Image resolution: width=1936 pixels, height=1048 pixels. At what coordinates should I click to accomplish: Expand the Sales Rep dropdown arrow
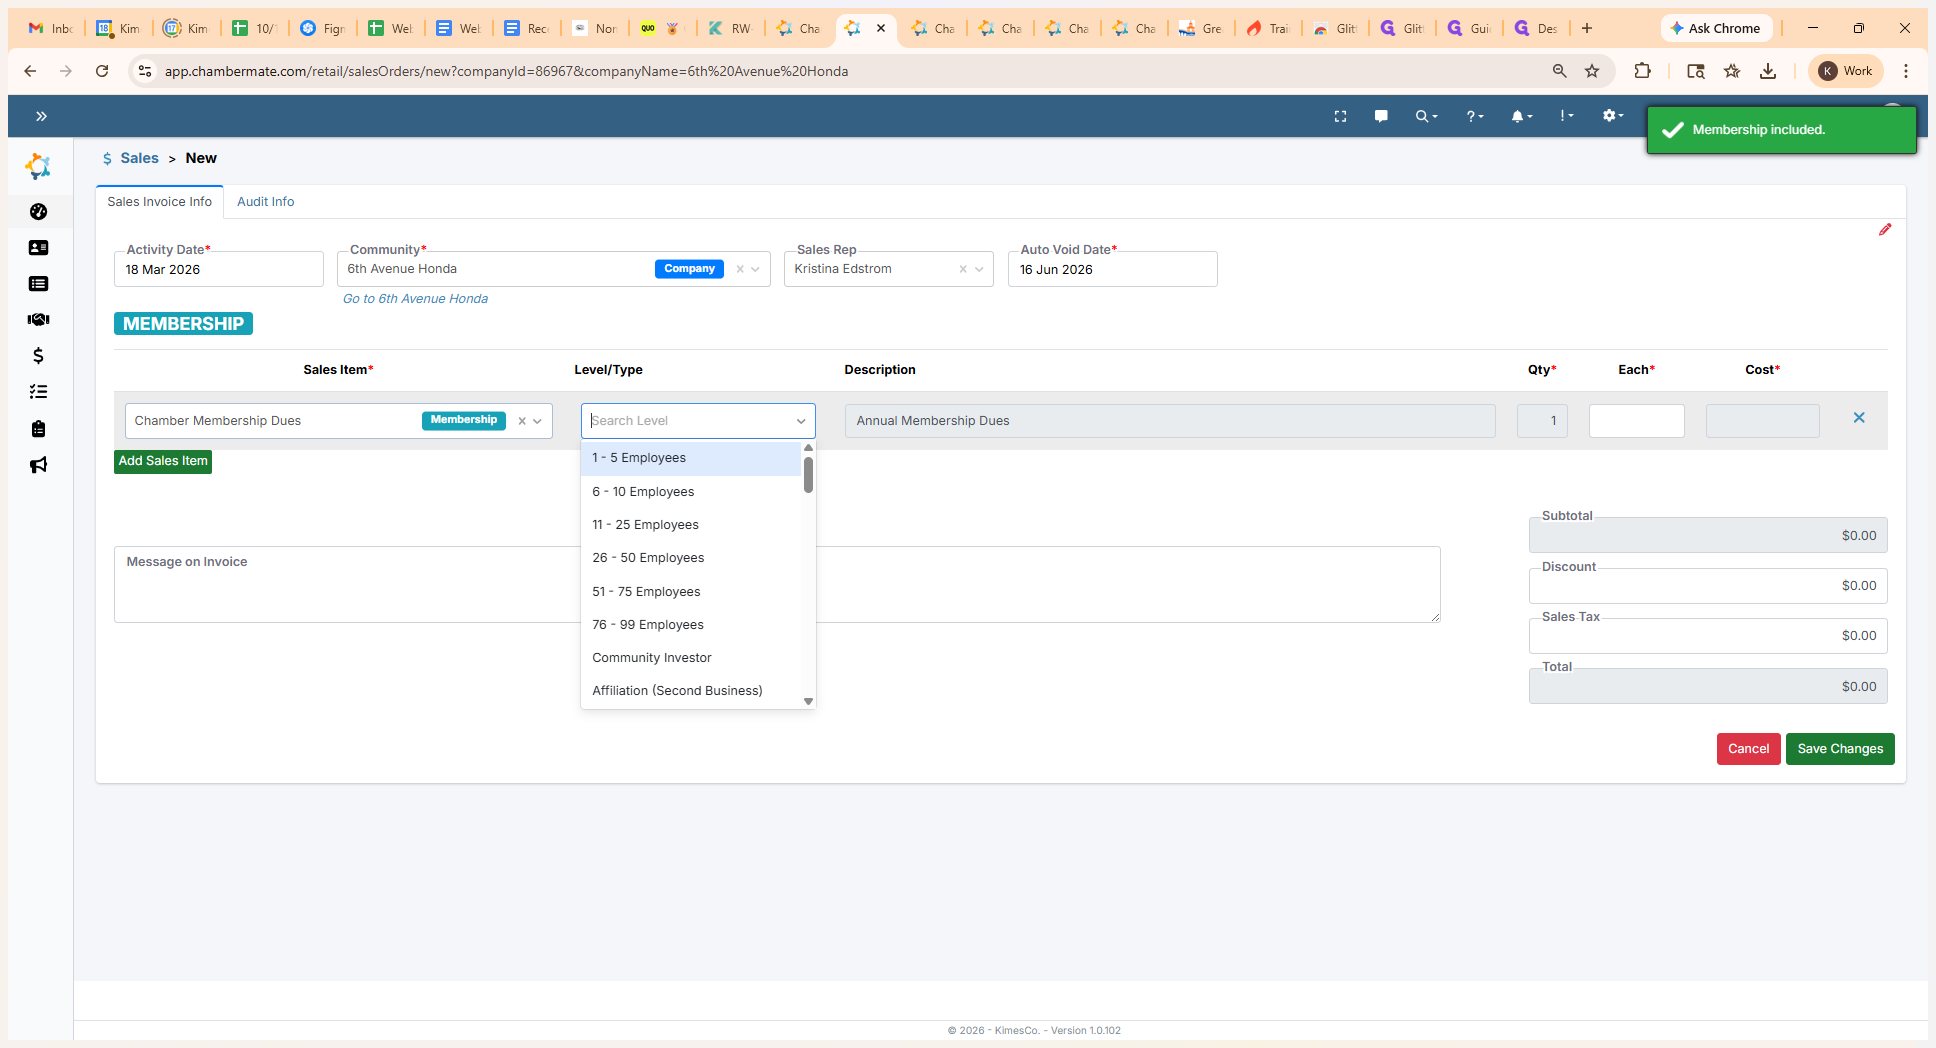tap(979, 269)
